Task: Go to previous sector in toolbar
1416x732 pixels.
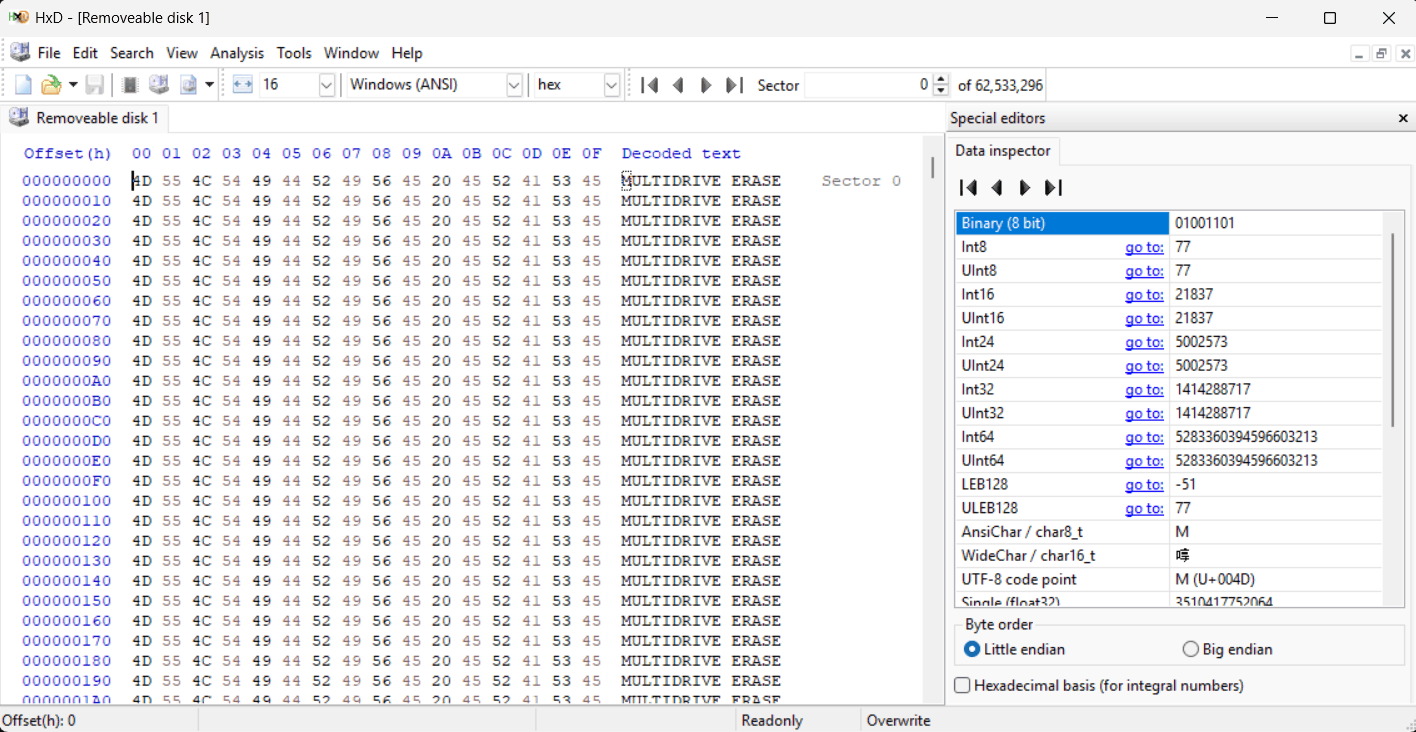Action: [x=678, y=85]
